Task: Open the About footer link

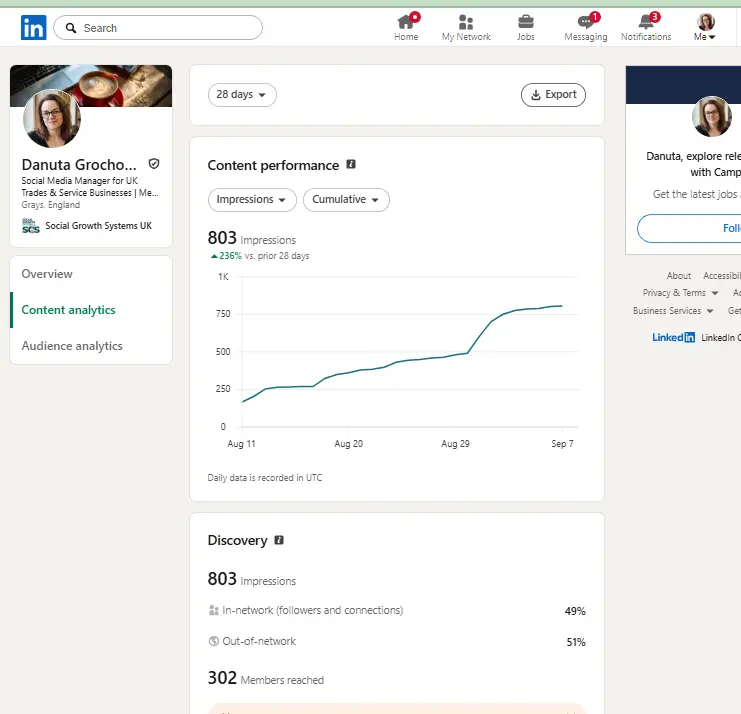Action: (679, 275)
